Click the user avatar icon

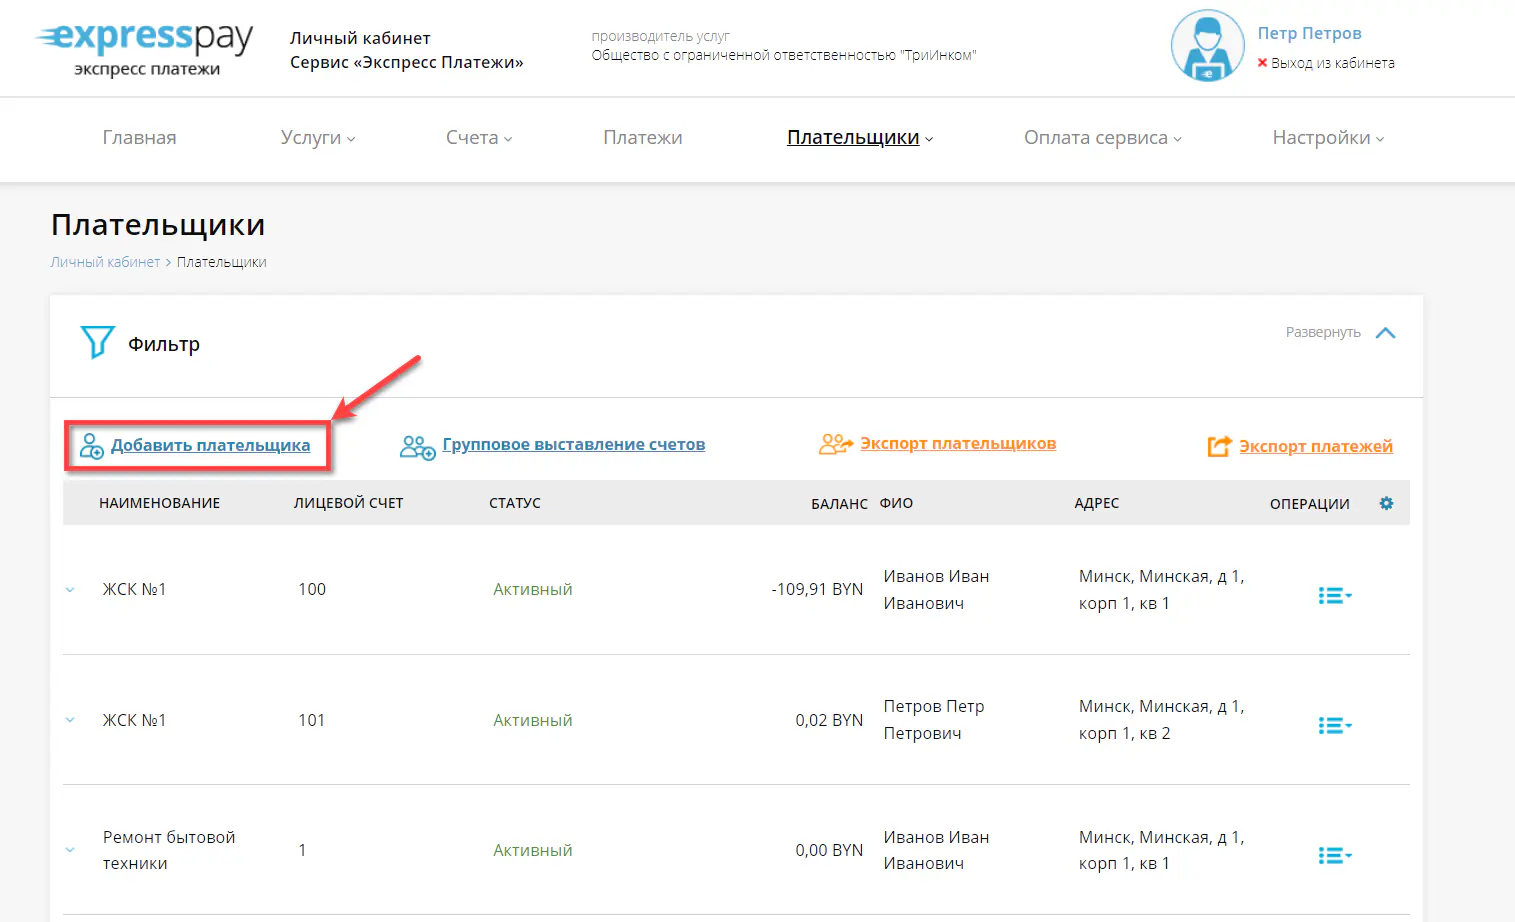1207,46
